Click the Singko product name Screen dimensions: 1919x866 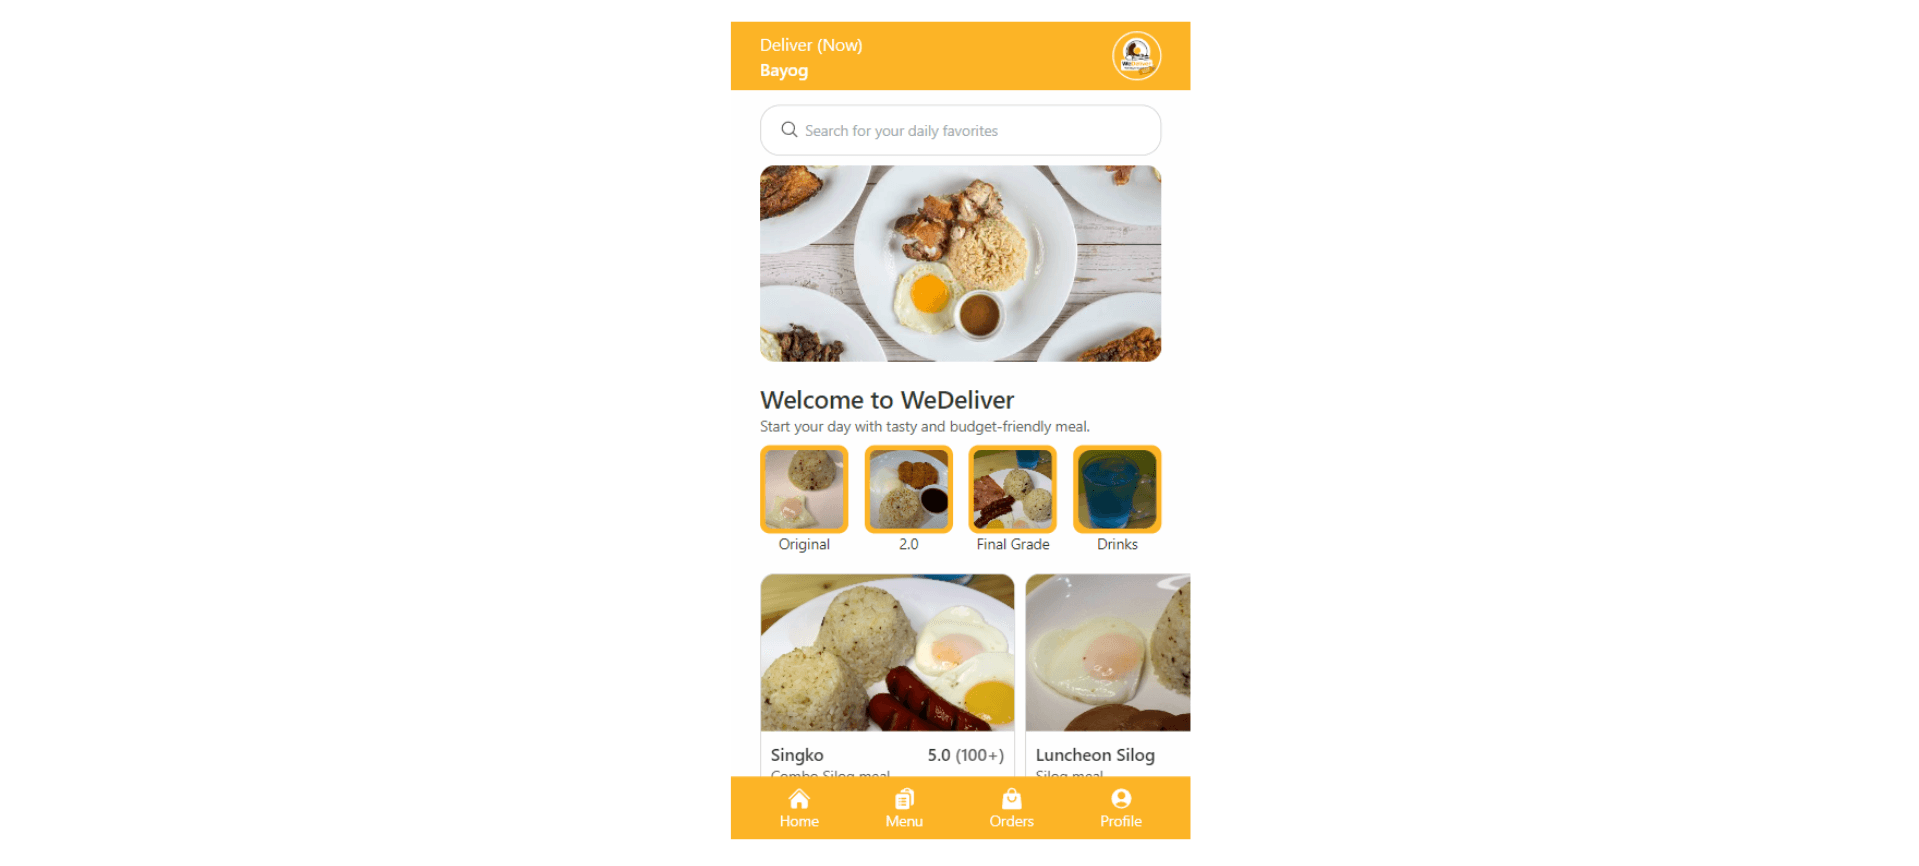tap(797, 755)
